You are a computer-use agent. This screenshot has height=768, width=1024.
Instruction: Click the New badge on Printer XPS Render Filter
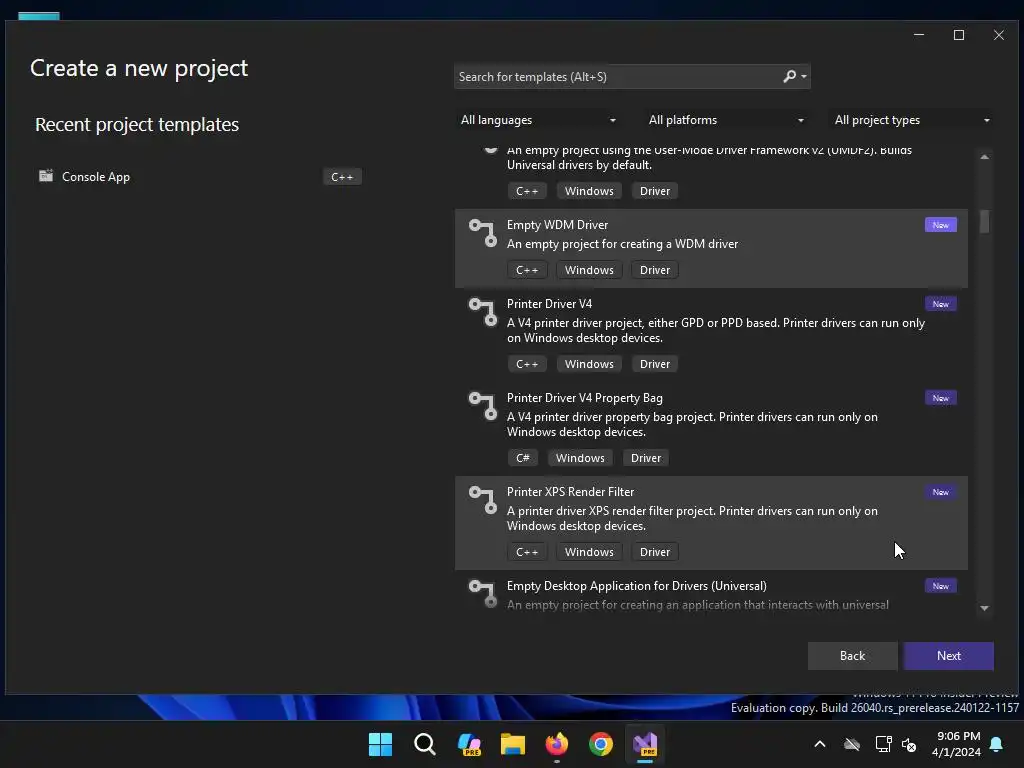pyautogui.click(x=940, y=492)
